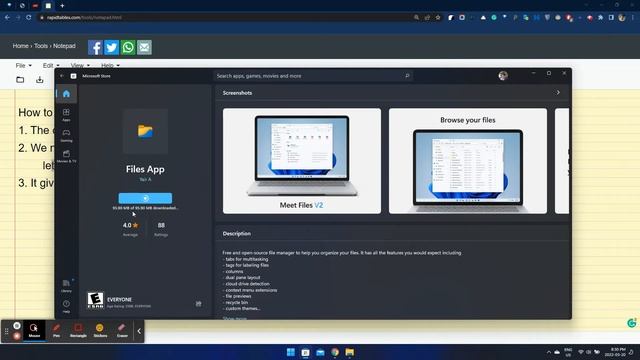Image resolution: width=640 pixels, height=360 pixels.
Task: Click the Screenshots section heading
Action: click(237, 93)
